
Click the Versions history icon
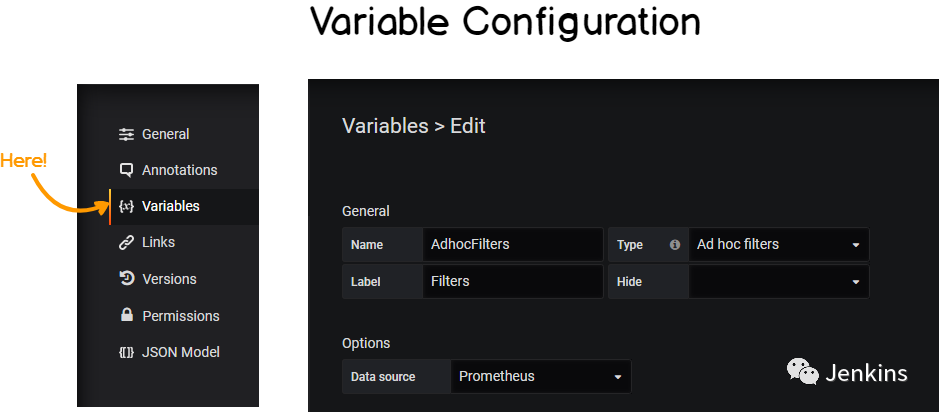[x=126, y=278]
